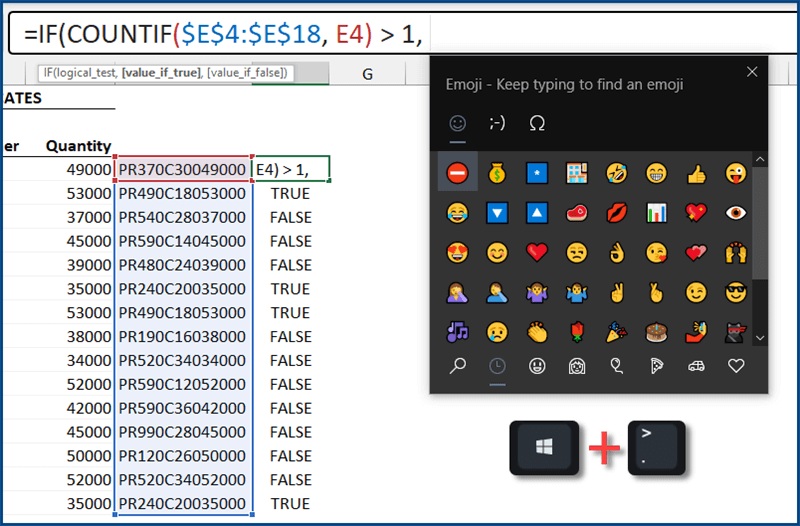This screenshot has width=800, height=526.
Task: Choose the eye emoji
Action: 736,213
